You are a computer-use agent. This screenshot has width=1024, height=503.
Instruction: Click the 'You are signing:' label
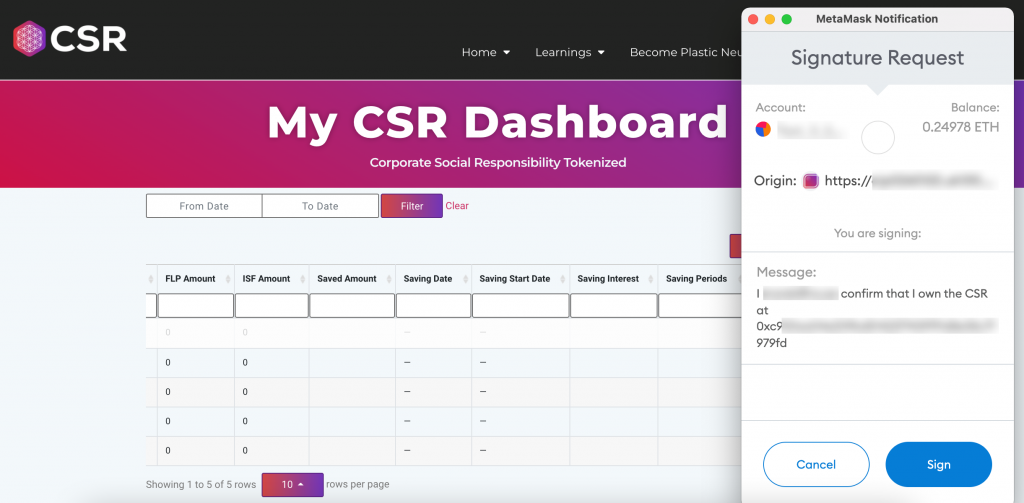(877, 233)
